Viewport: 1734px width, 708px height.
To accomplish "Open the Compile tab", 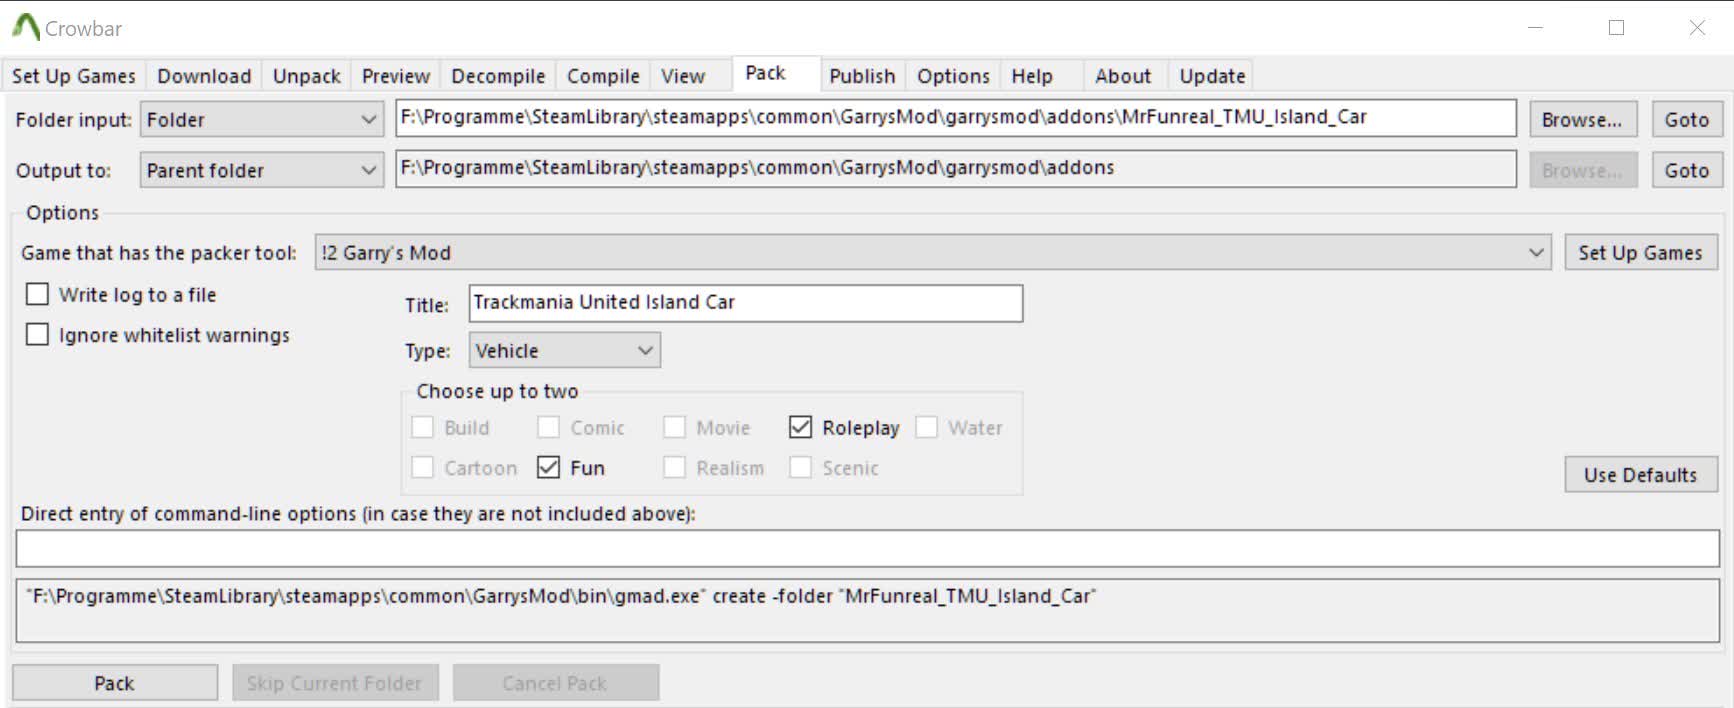I will pyautogui.click(x=603, y=76).
